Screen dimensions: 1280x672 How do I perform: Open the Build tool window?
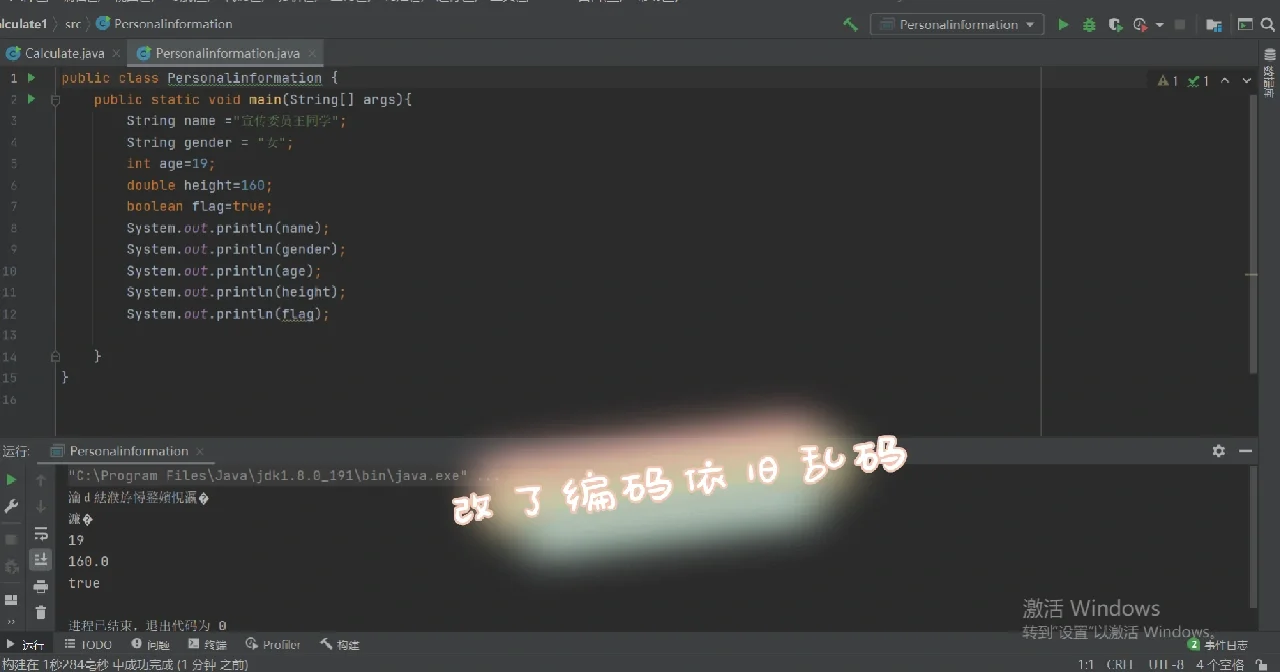(x=340, y=644)
